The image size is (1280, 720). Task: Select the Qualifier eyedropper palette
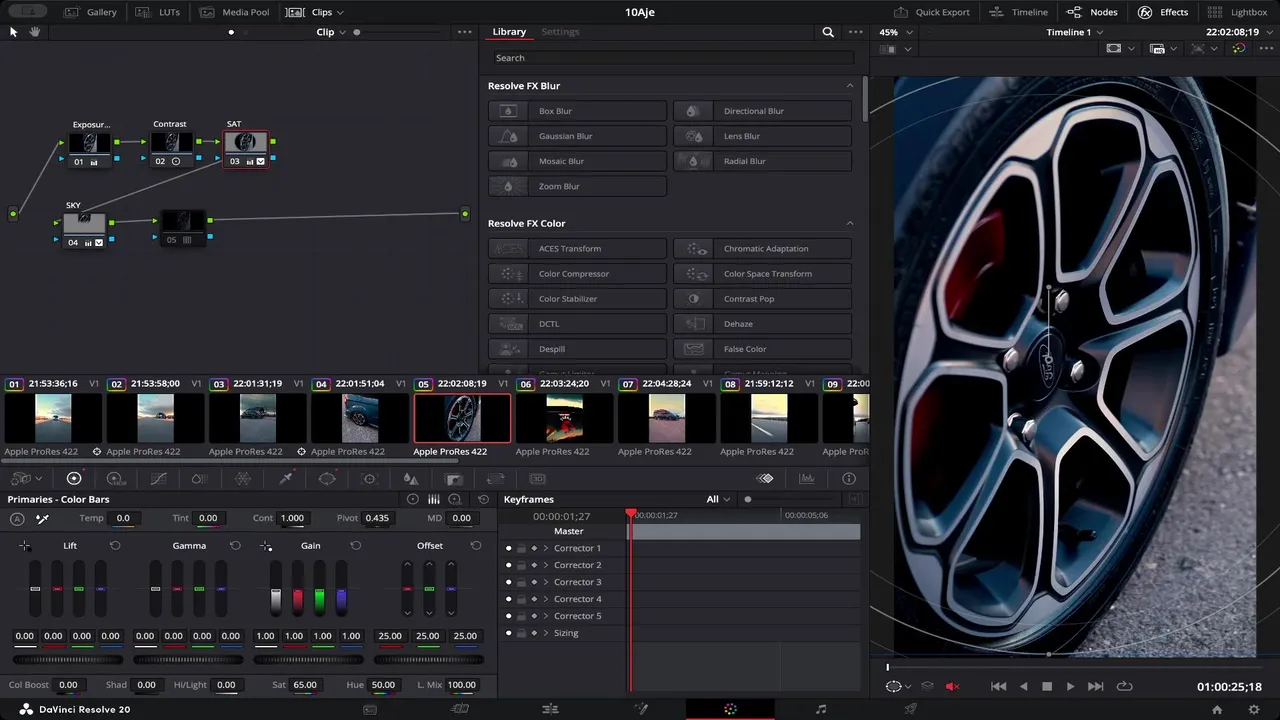tap(285, 479)
